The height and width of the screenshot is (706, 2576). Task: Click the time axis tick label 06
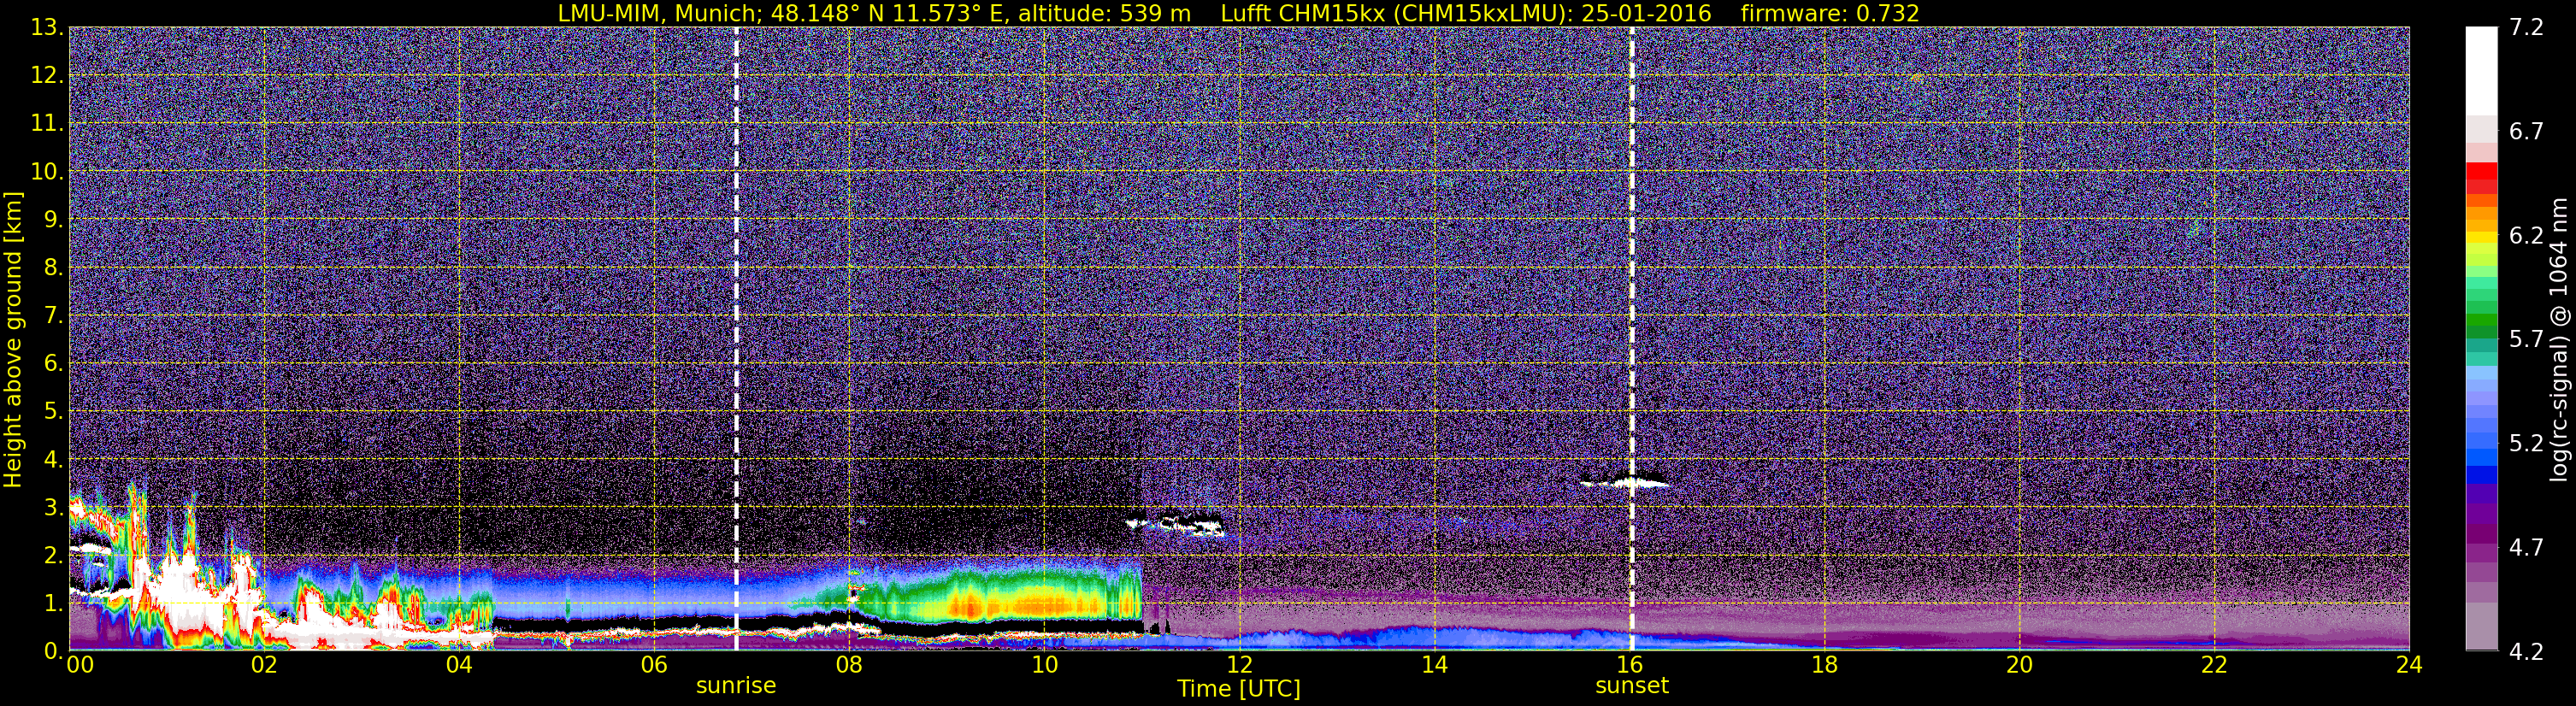click(x=654, y=665)
